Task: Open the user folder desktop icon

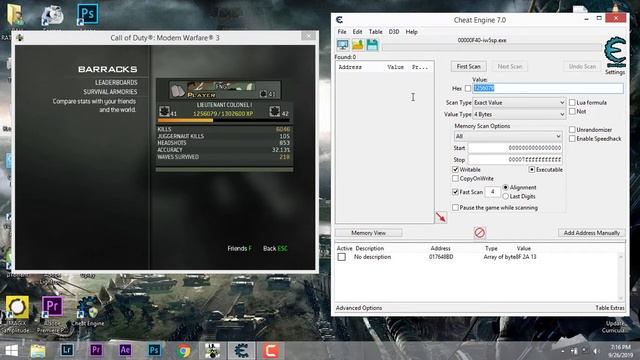Action: click(15, 15)
